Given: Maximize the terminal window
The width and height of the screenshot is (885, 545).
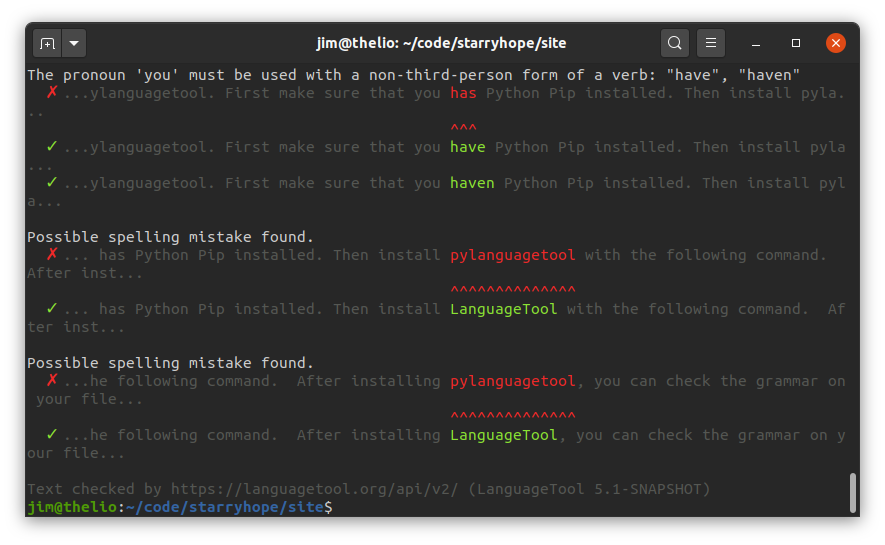Looking at the screenshot, I should click(796, 43).
